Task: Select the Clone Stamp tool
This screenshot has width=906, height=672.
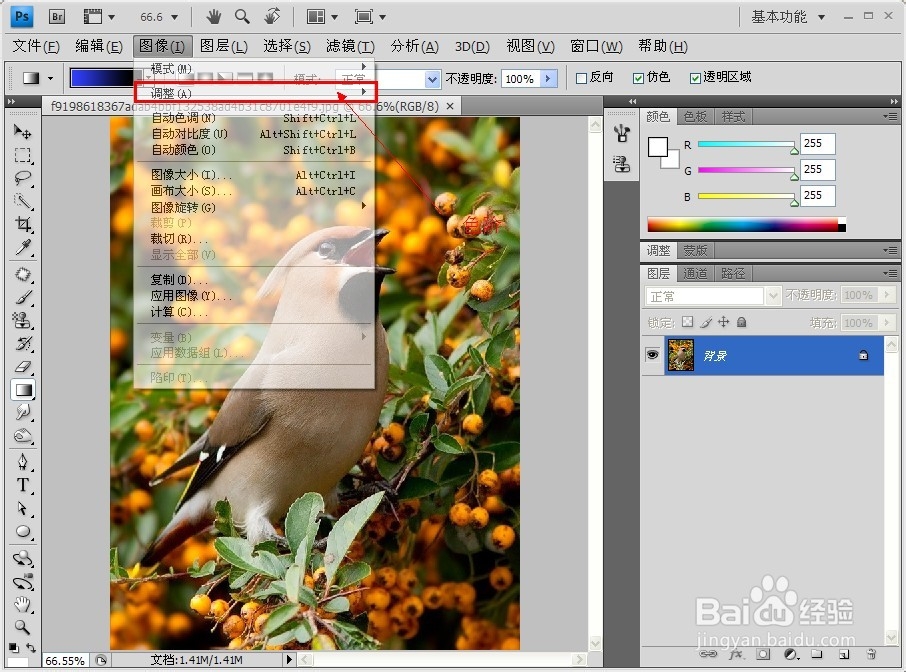Action: point(23,321)
